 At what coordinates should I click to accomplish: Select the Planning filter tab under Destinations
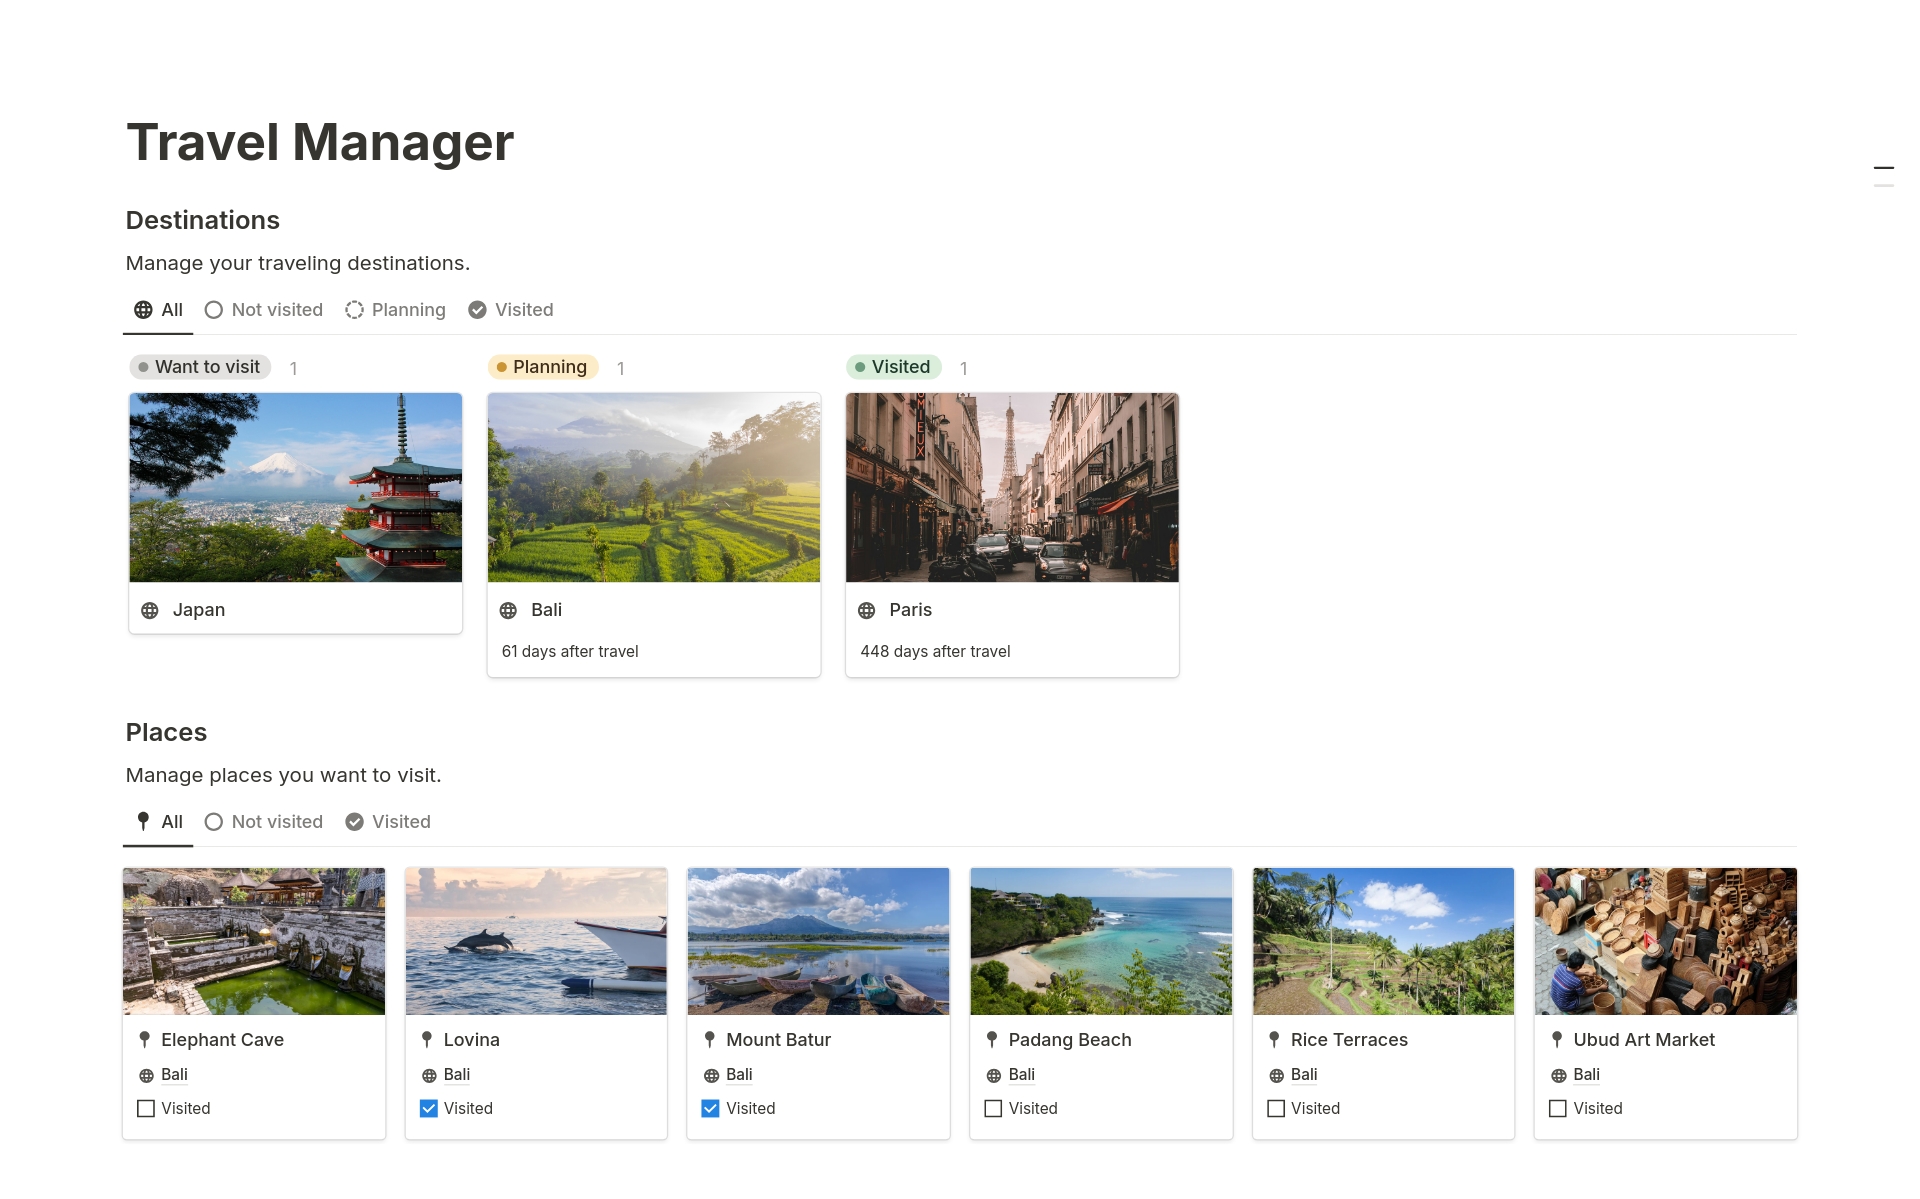click(x=406, y=309)
